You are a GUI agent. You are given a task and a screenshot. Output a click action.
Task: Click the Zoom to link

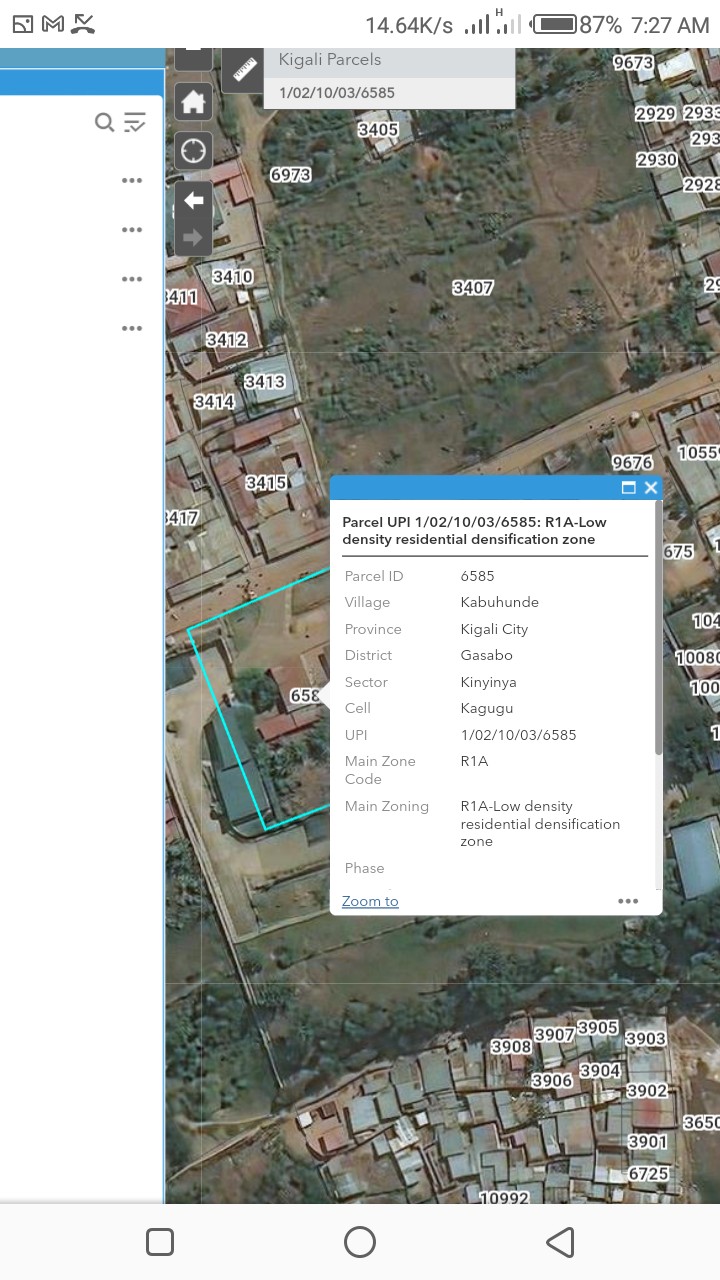click(370, 901)
